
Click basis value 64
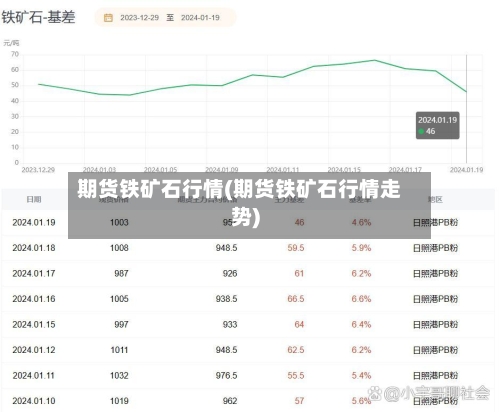coord(299,325)
